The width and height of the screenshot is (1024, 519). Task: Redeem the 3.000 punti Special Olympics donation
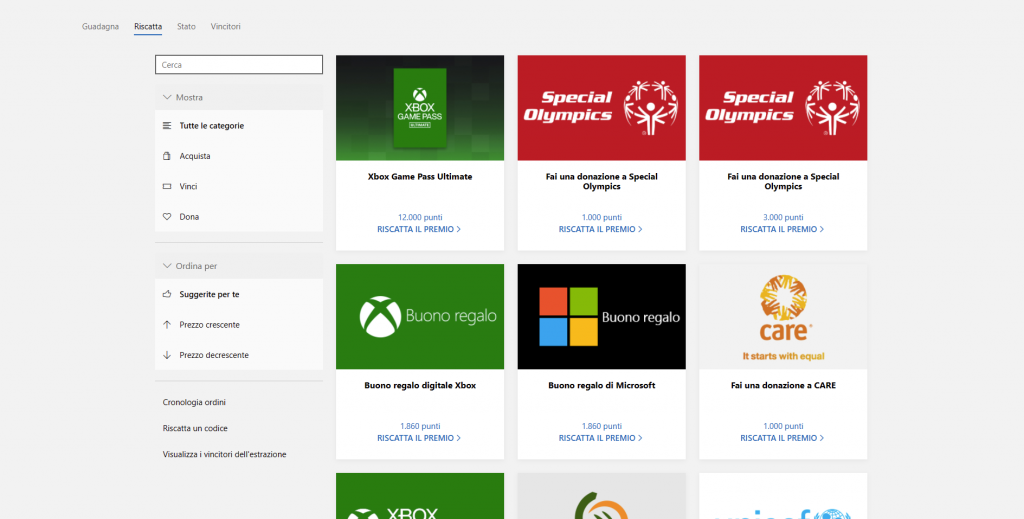click(782, 229)
